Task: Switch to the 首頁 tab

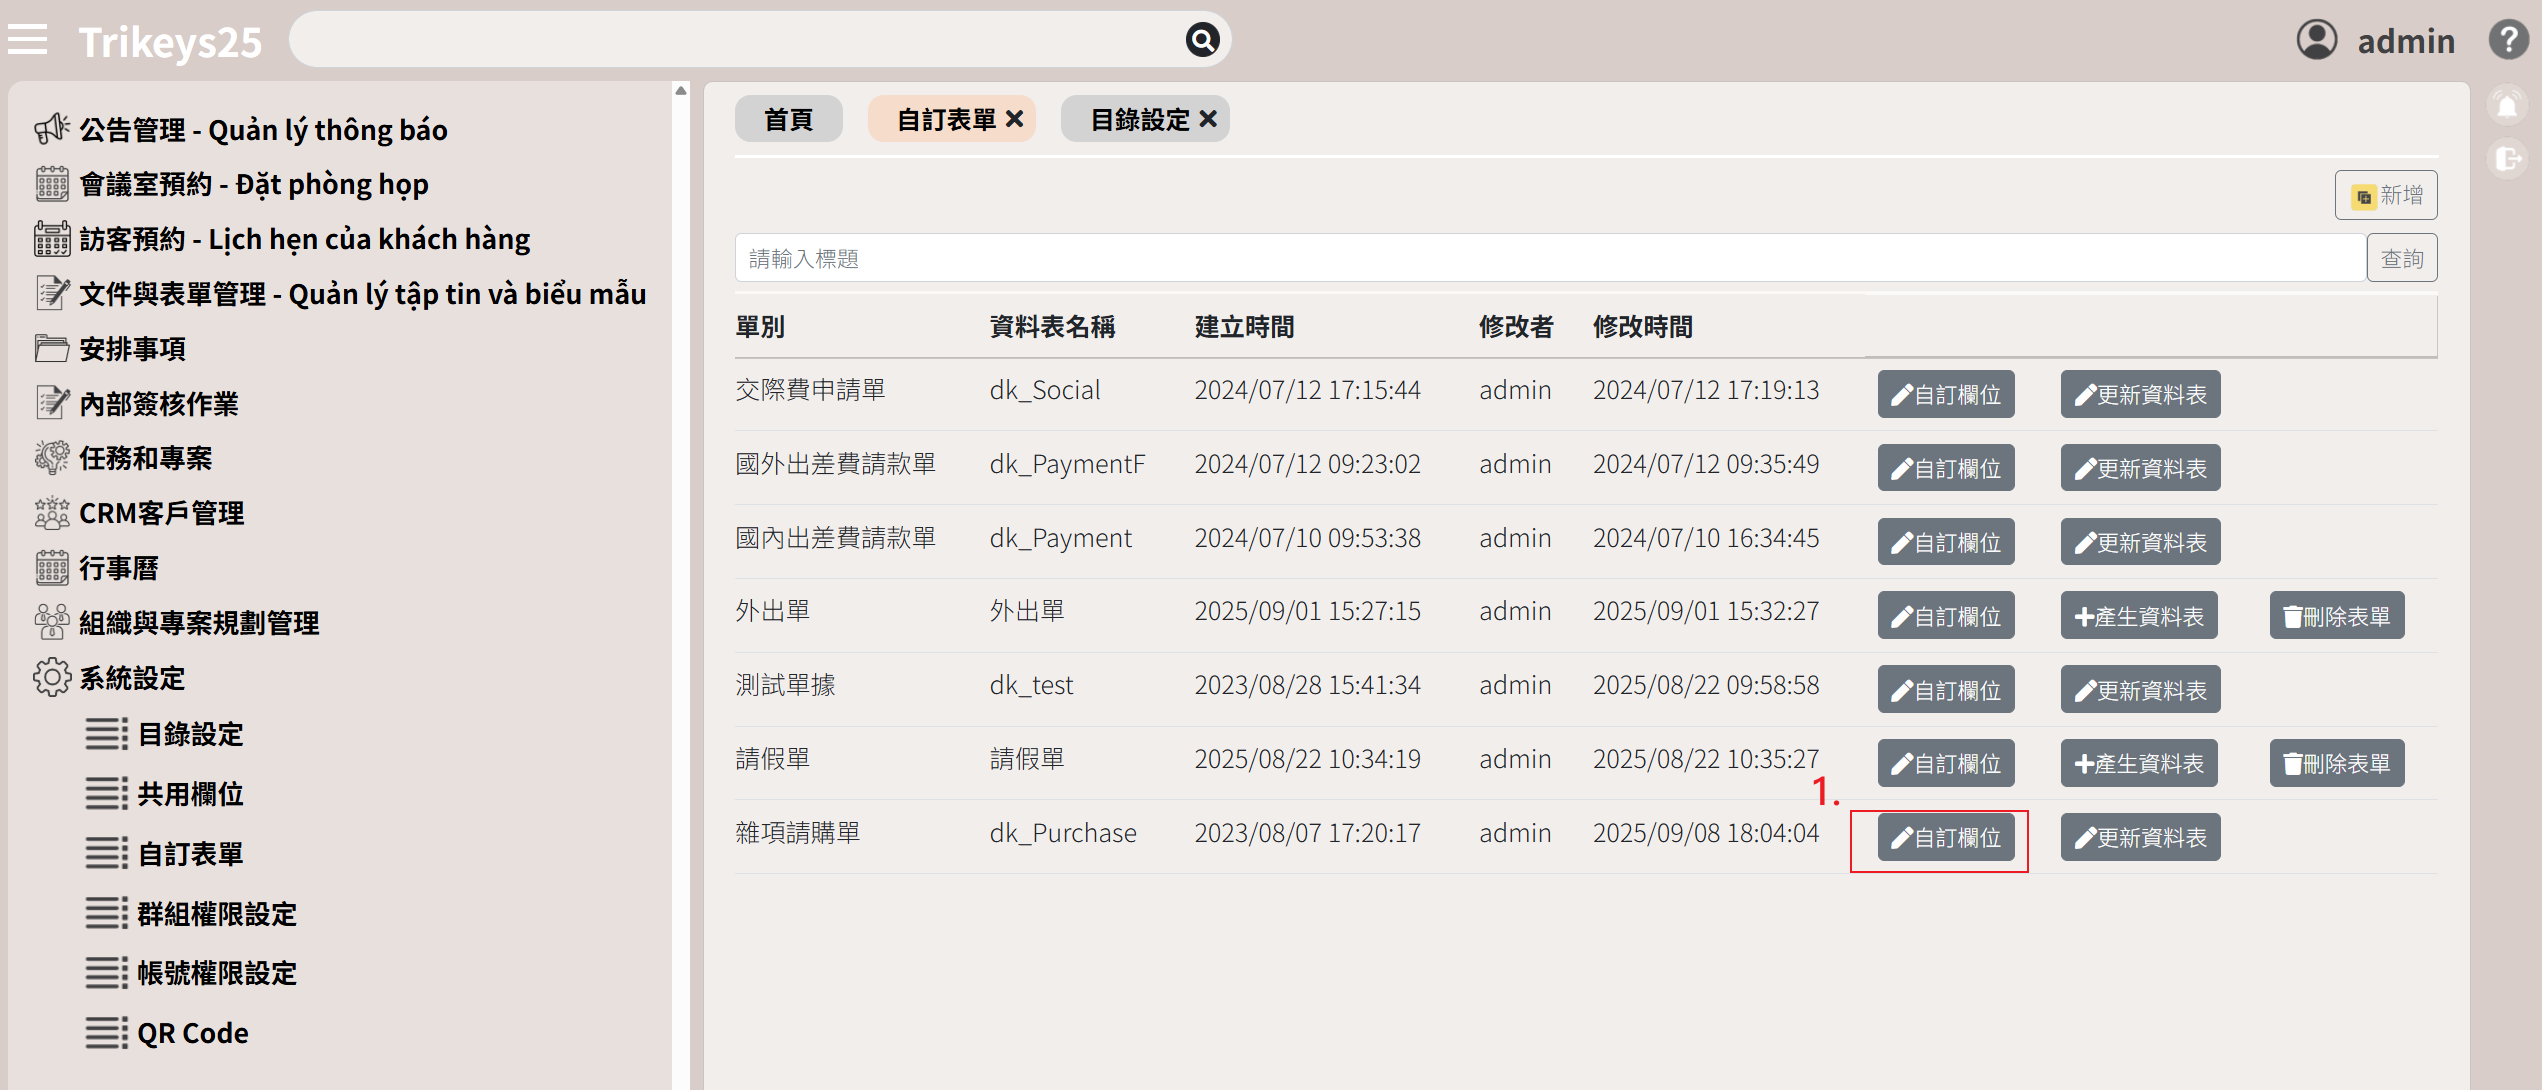Action: pos(788,119)
